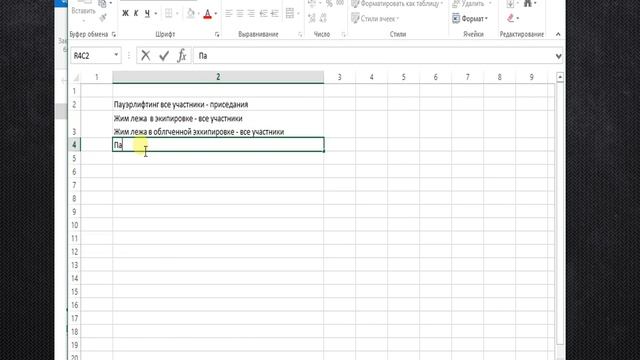The height and width of the screenshot is (360, 640).
Task: Confirm entry with the checkmark button
Action: point(164,56)
